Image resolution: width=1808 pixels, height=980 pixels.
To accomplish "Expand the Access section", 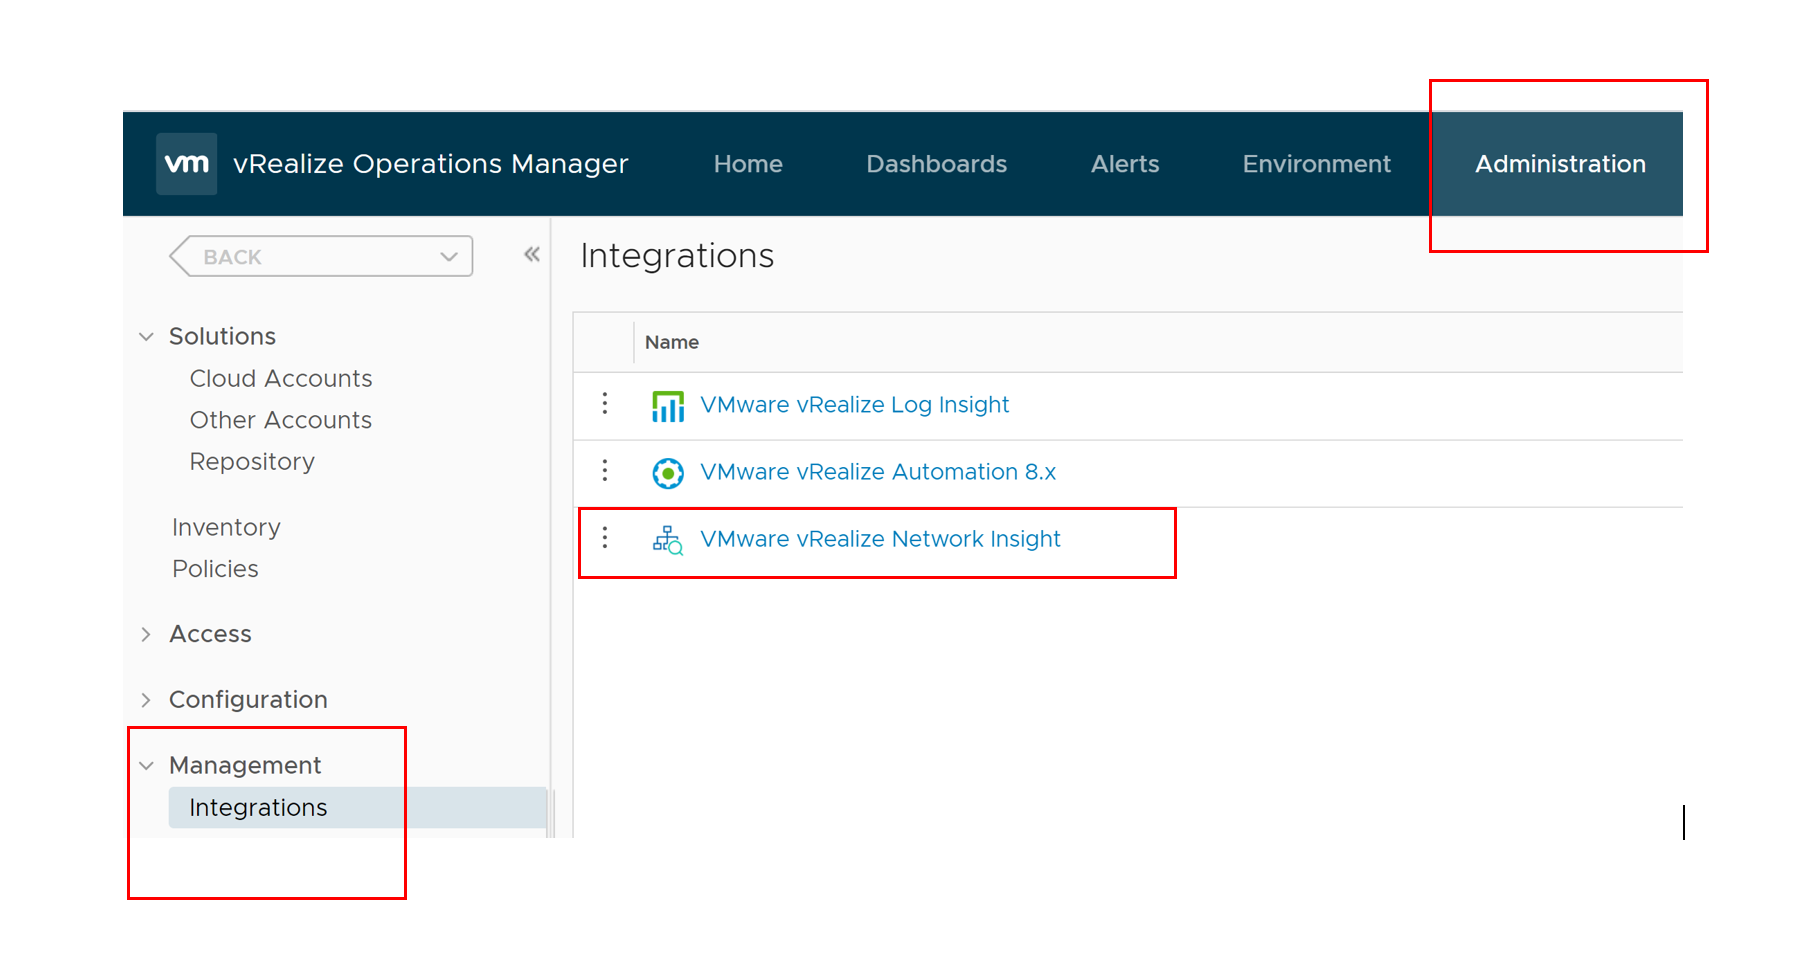I will click(x=146, y=635).
